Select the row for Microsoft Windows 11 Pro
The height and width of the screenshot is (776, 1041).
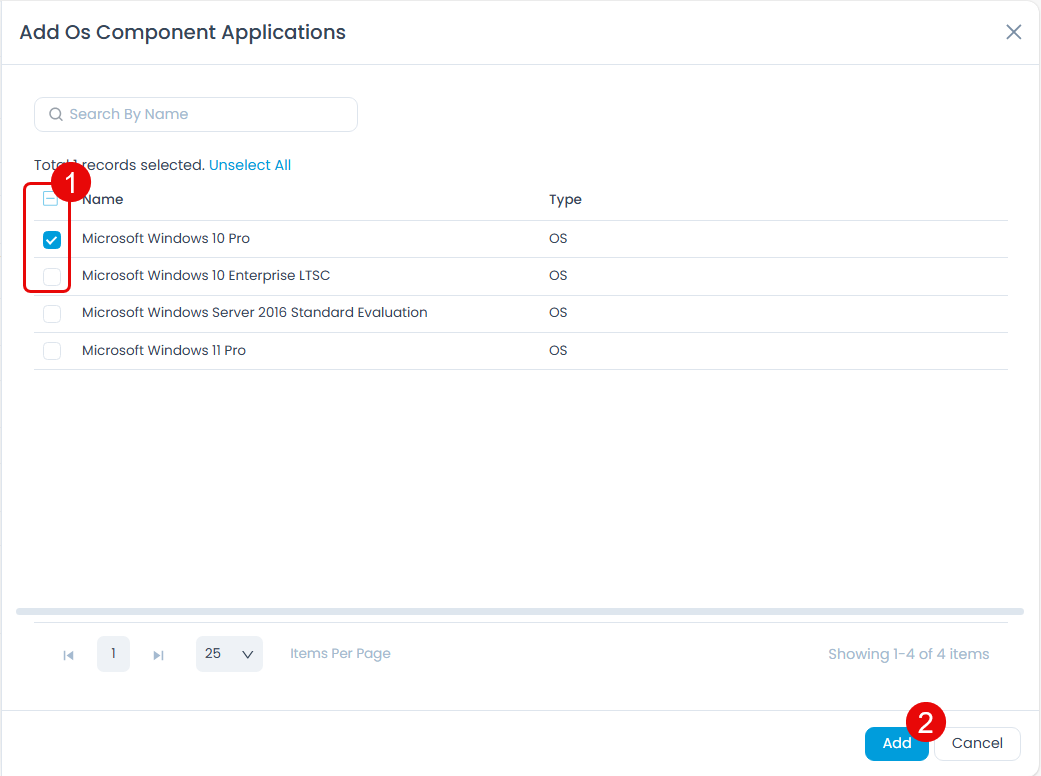(163, 350)
